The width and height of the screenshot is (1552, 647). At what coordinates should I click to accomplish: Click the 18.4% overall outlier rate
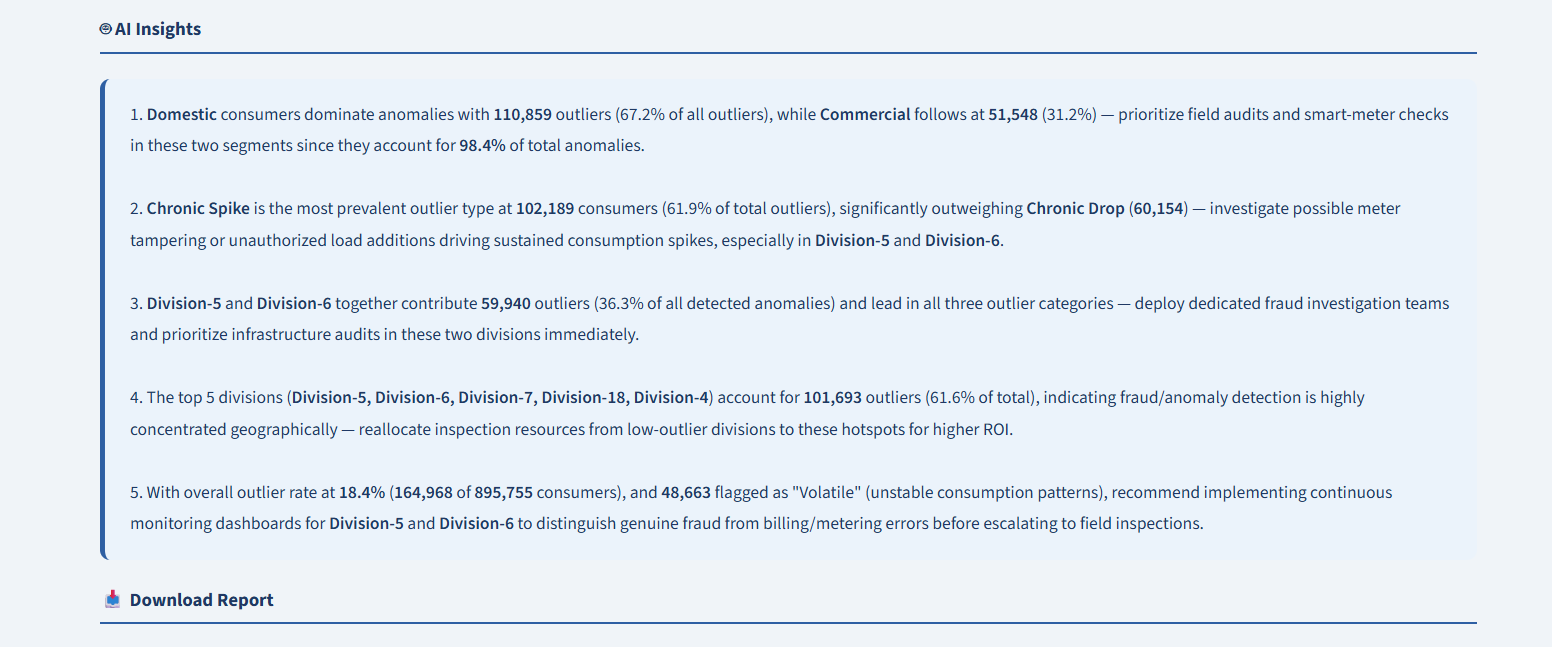click(362, 492)
